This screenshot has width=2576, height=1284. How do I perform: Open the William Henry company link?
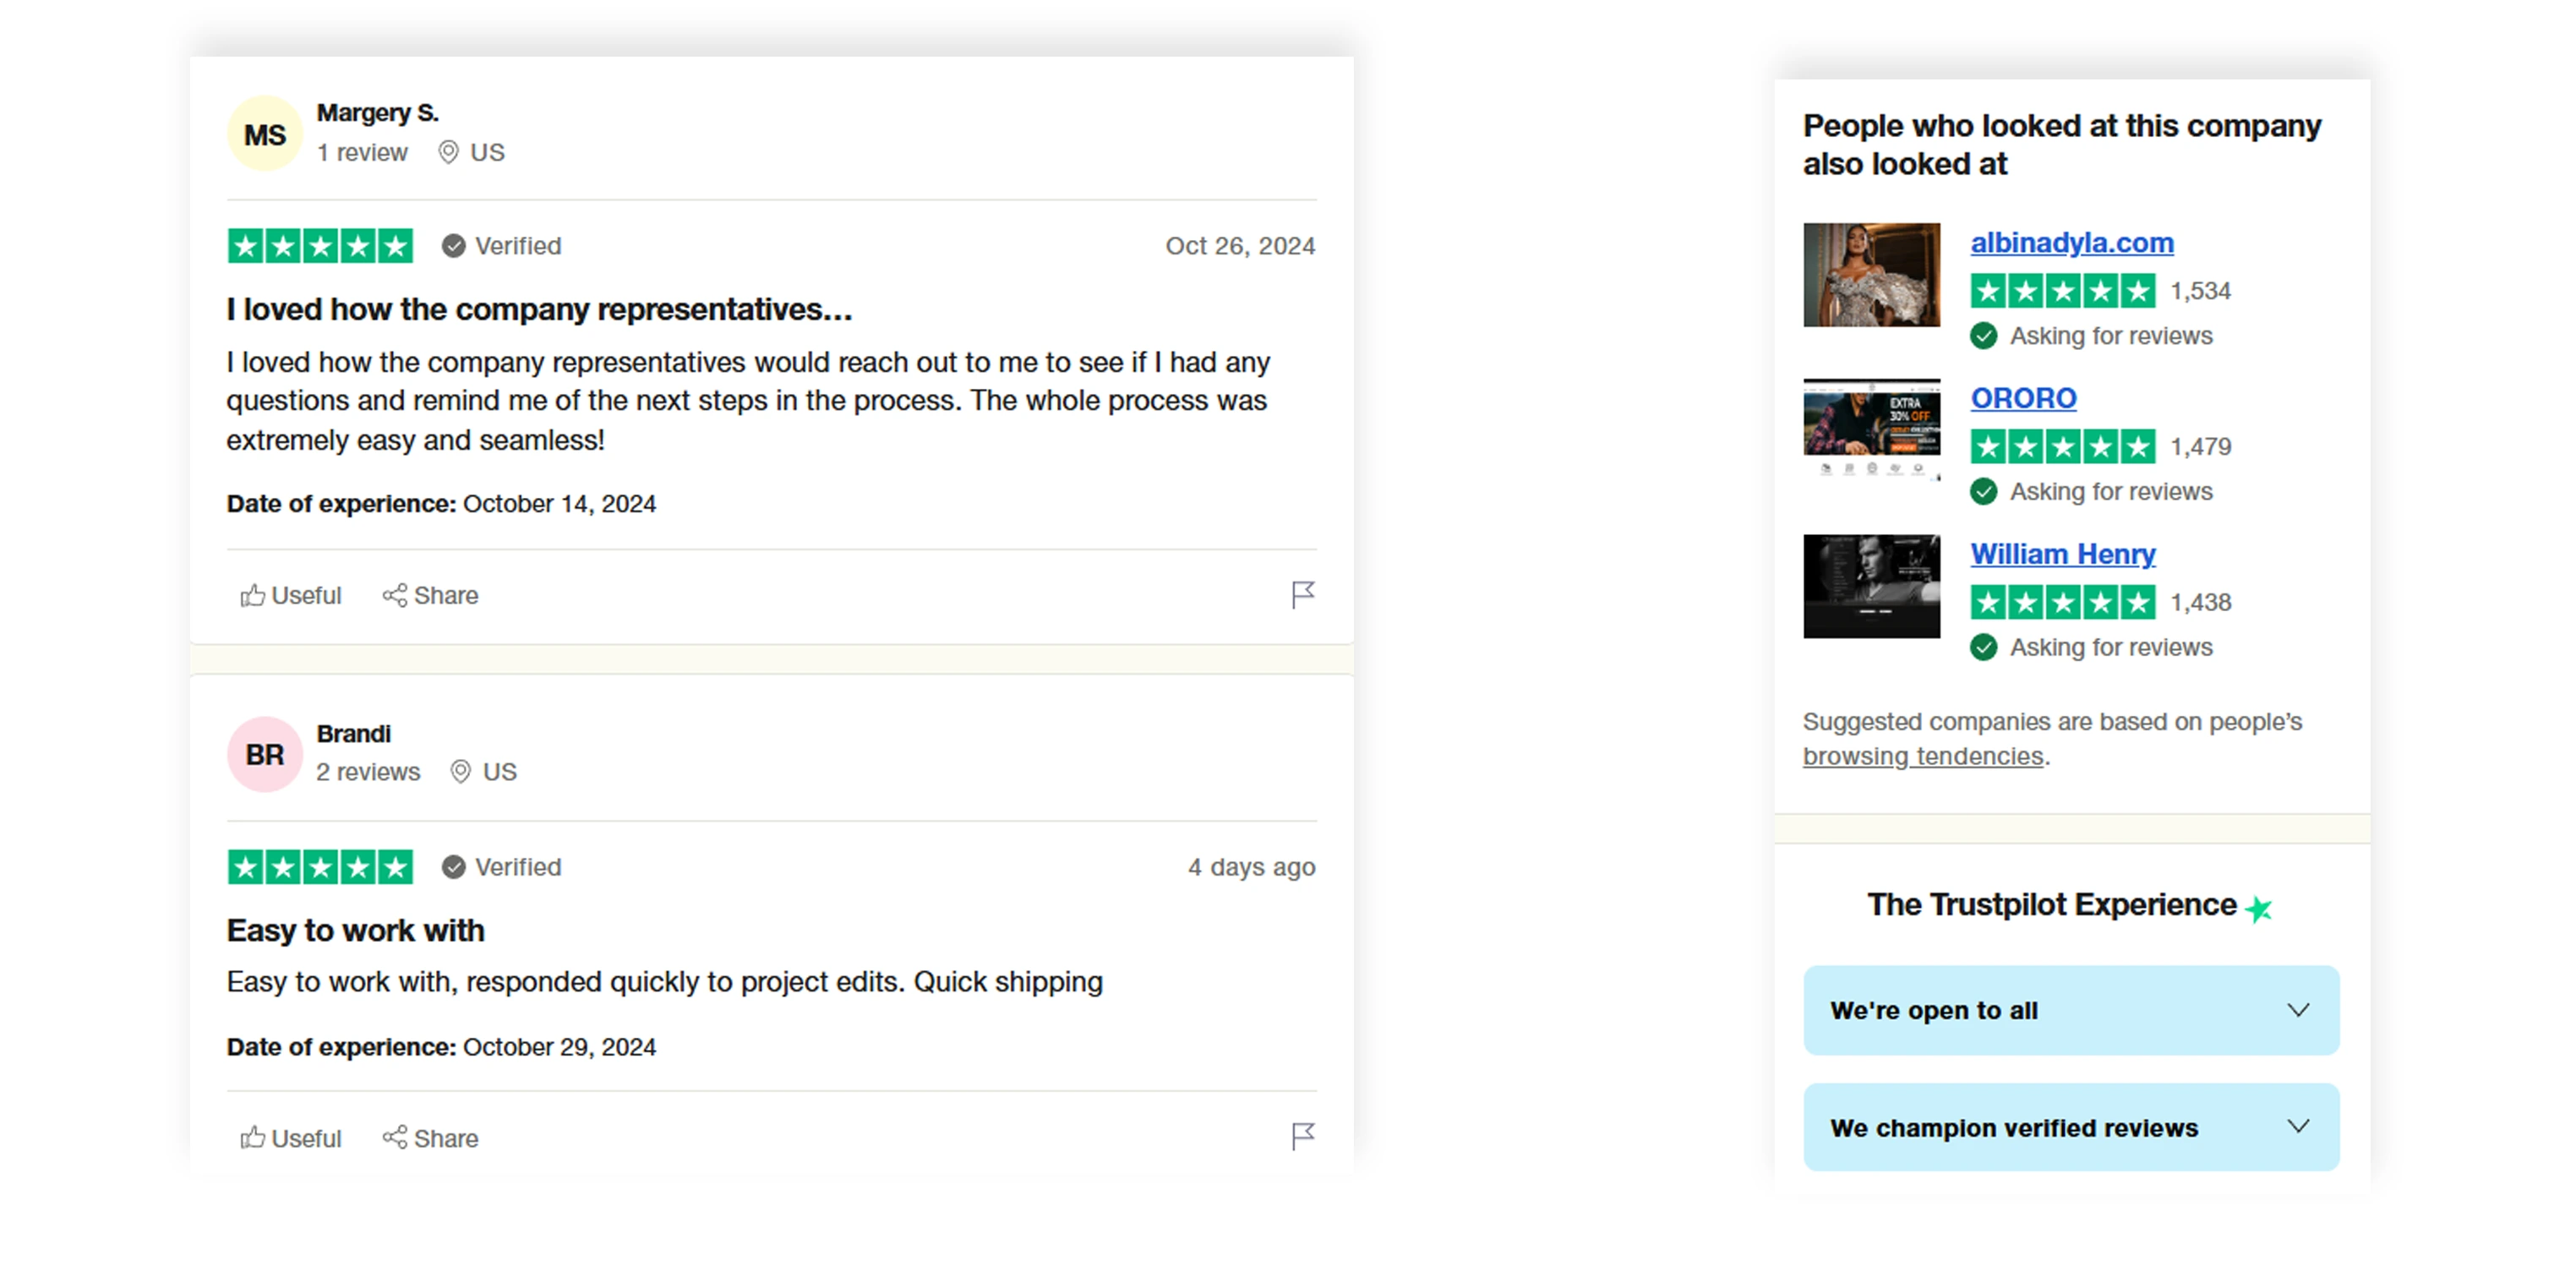[x=2062, y=554]
